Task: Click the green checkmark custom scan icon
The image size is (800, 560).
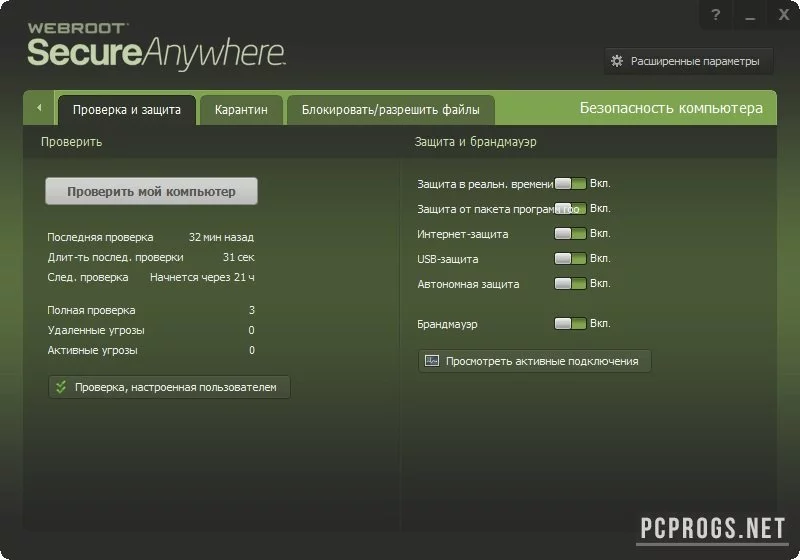Action: [61, 387]
